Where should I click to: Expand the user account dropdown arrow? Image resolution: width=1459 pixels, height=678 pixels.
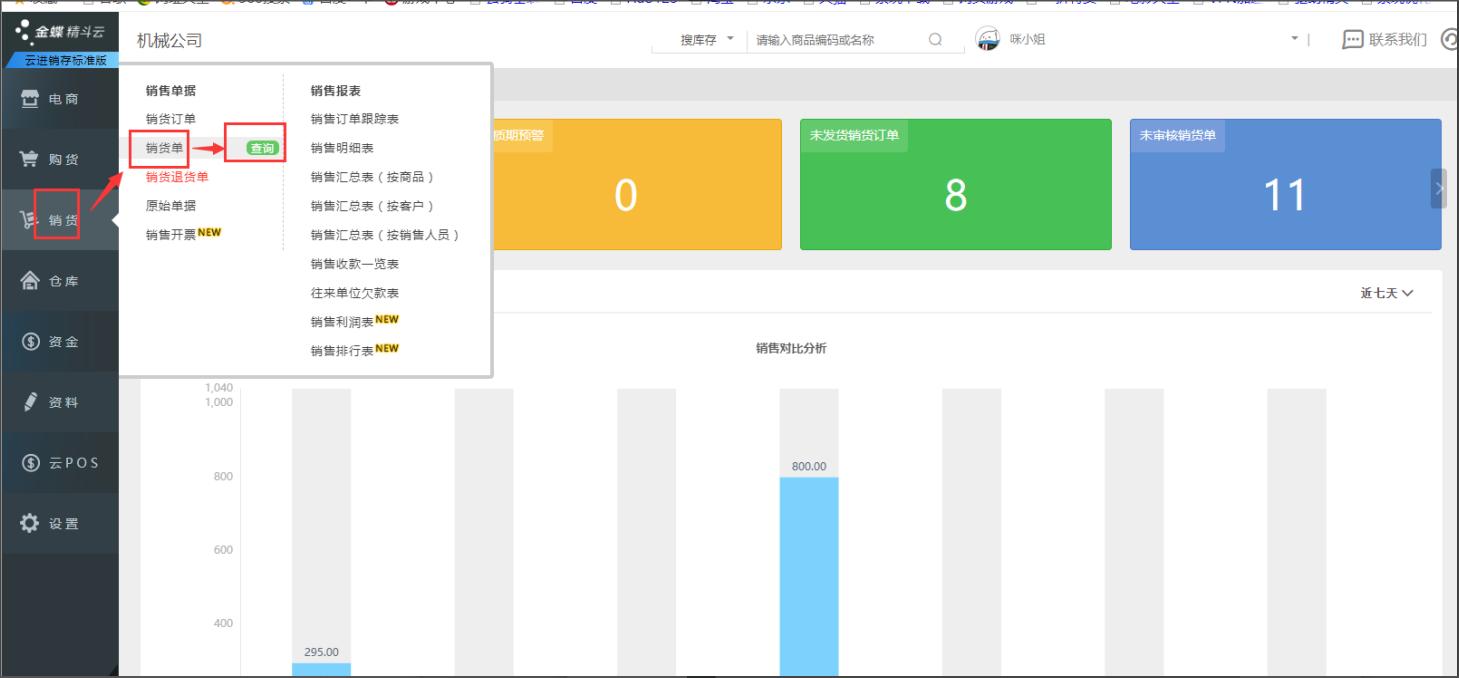coord(1294,39)
